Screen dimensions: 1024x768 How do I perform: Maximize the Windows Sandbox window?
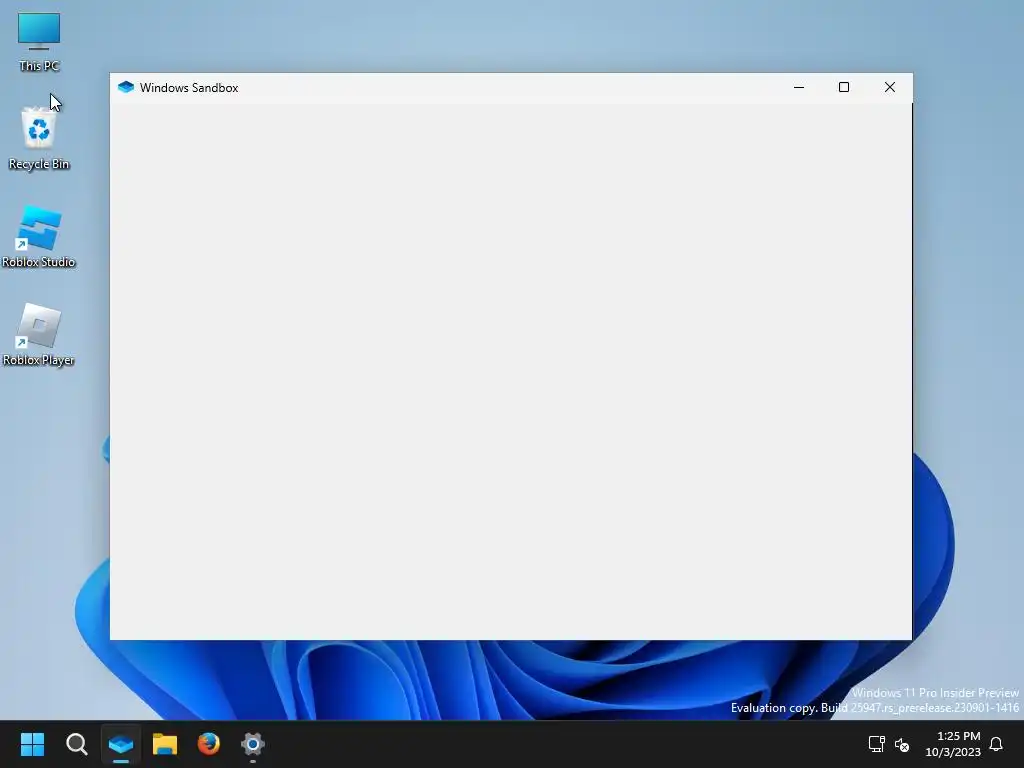[844, 88]
